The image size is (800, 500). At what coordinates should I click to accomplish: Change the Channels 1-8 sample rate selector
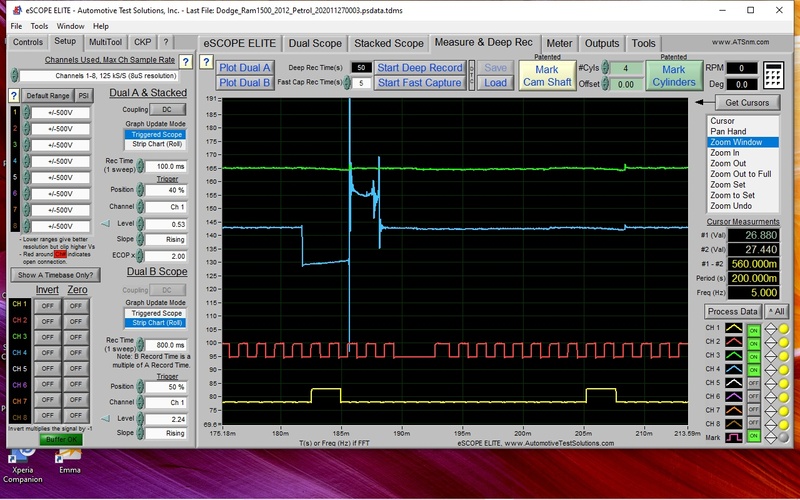pos(14,76)
